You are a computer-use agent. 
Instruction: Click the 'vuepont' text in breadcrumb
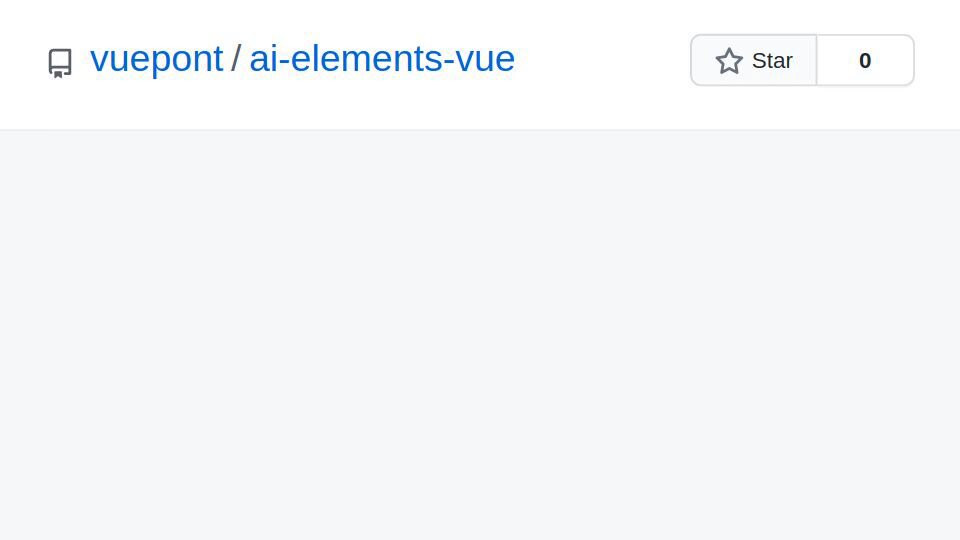[x=156, y=59]
